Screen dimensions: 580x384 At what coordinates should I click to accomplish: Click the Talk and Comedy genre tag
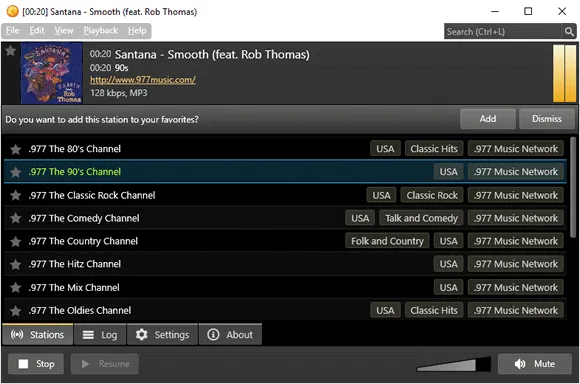(421, 218)
